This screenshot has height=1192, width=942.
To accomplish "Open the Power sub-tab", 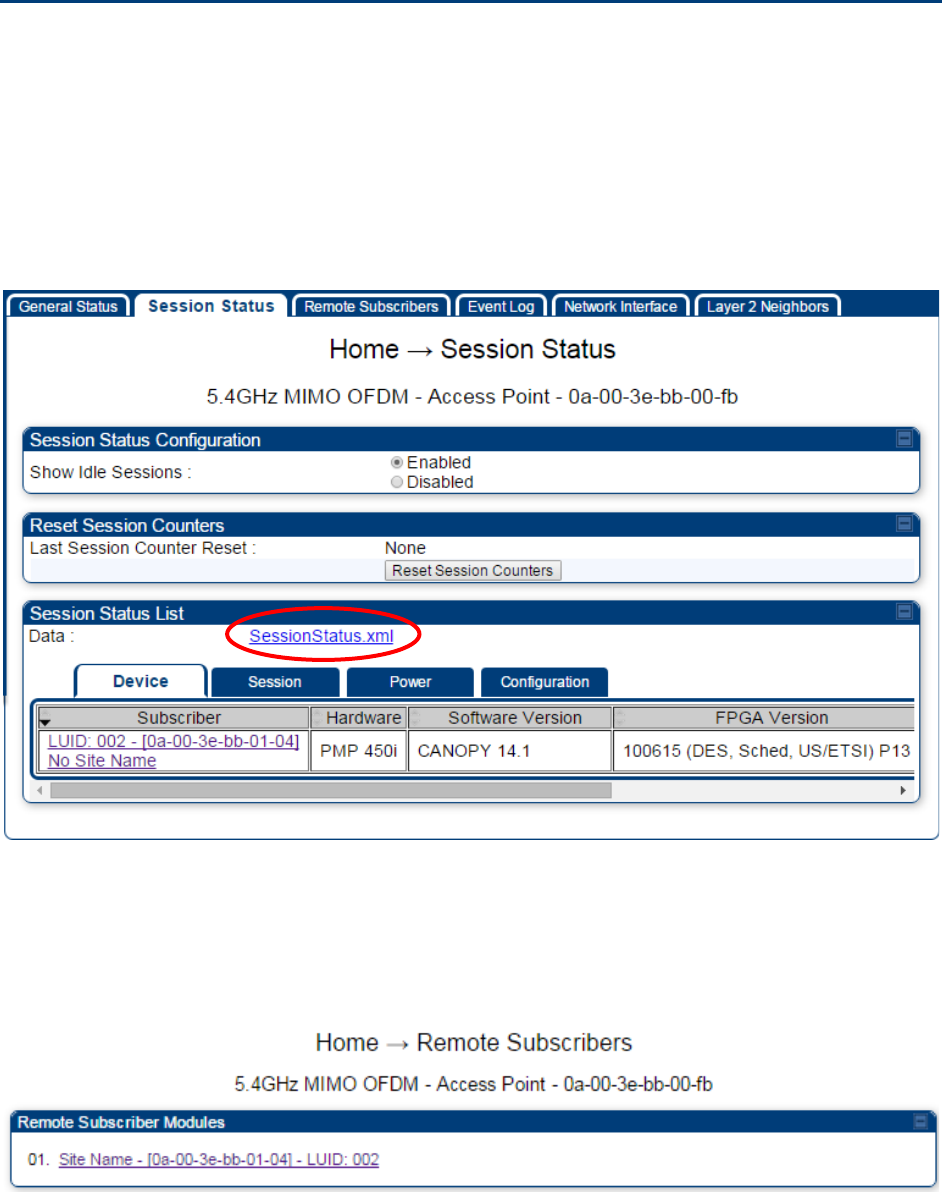I will pyautogui.click(x=411, y=682).
